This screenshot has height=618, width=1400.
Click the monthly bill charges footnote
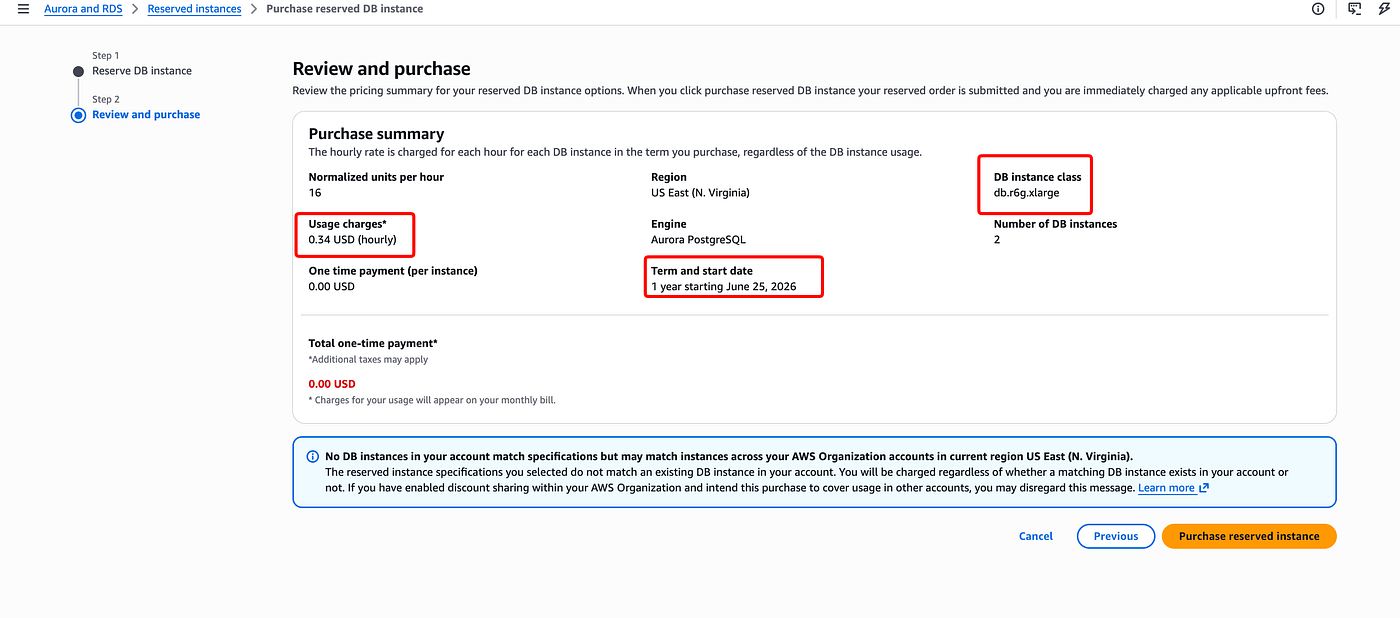432,400
